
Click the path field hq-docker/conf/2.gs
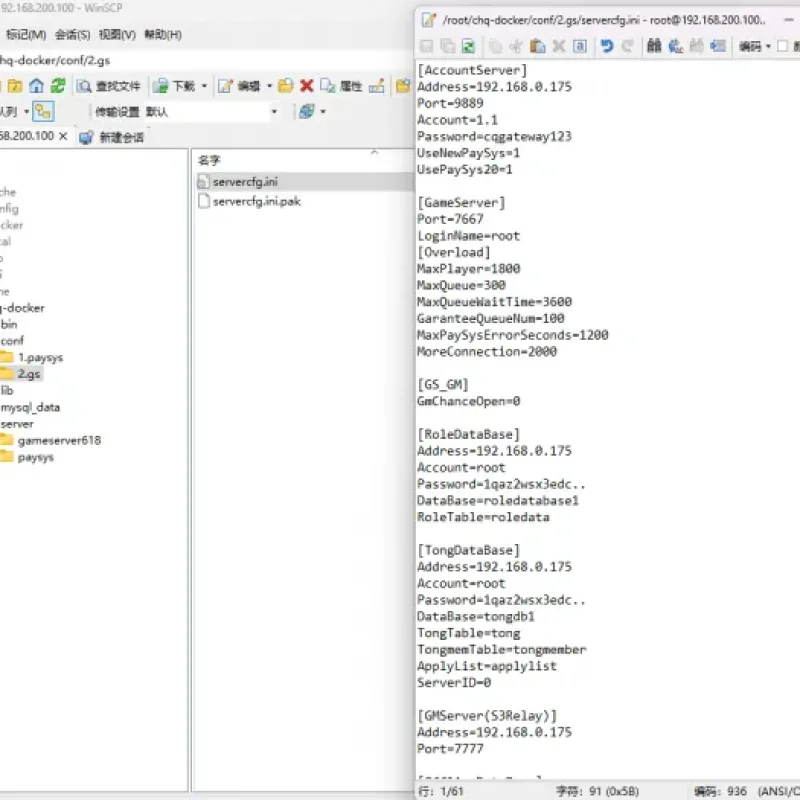point(204,60)
